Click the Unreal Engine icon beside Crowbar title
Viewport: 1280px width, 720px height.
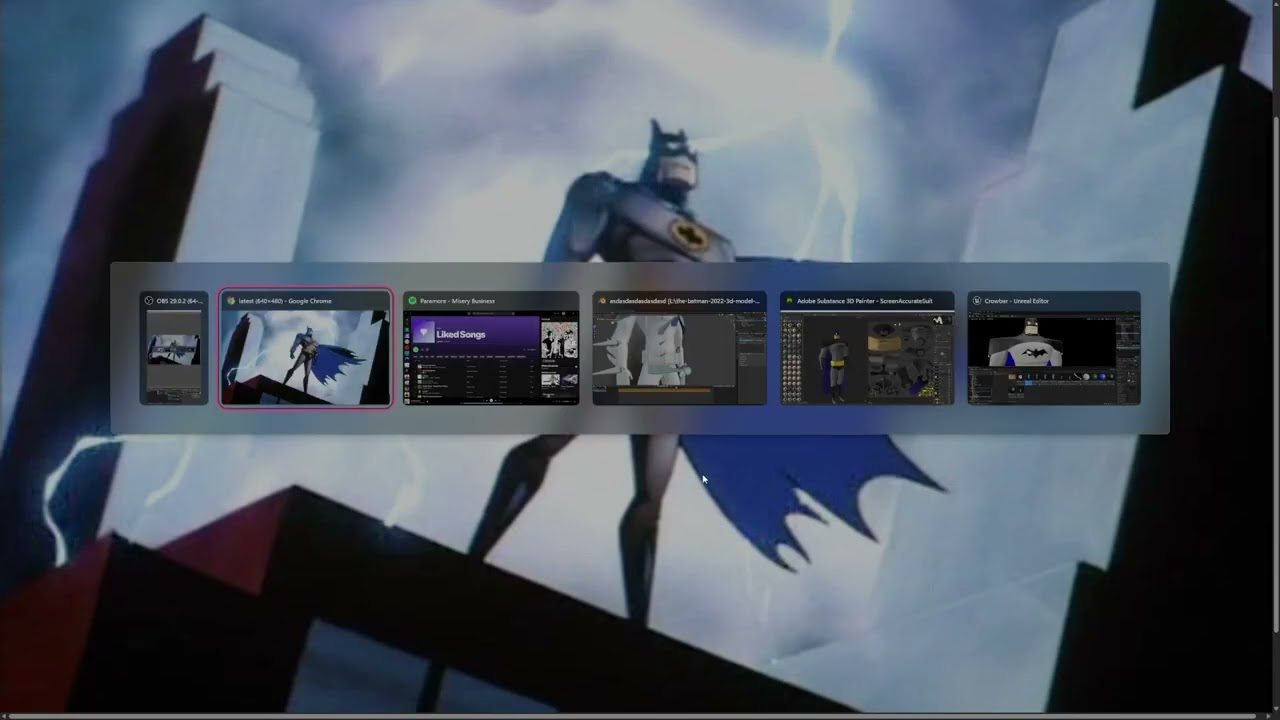click(977, 301)
